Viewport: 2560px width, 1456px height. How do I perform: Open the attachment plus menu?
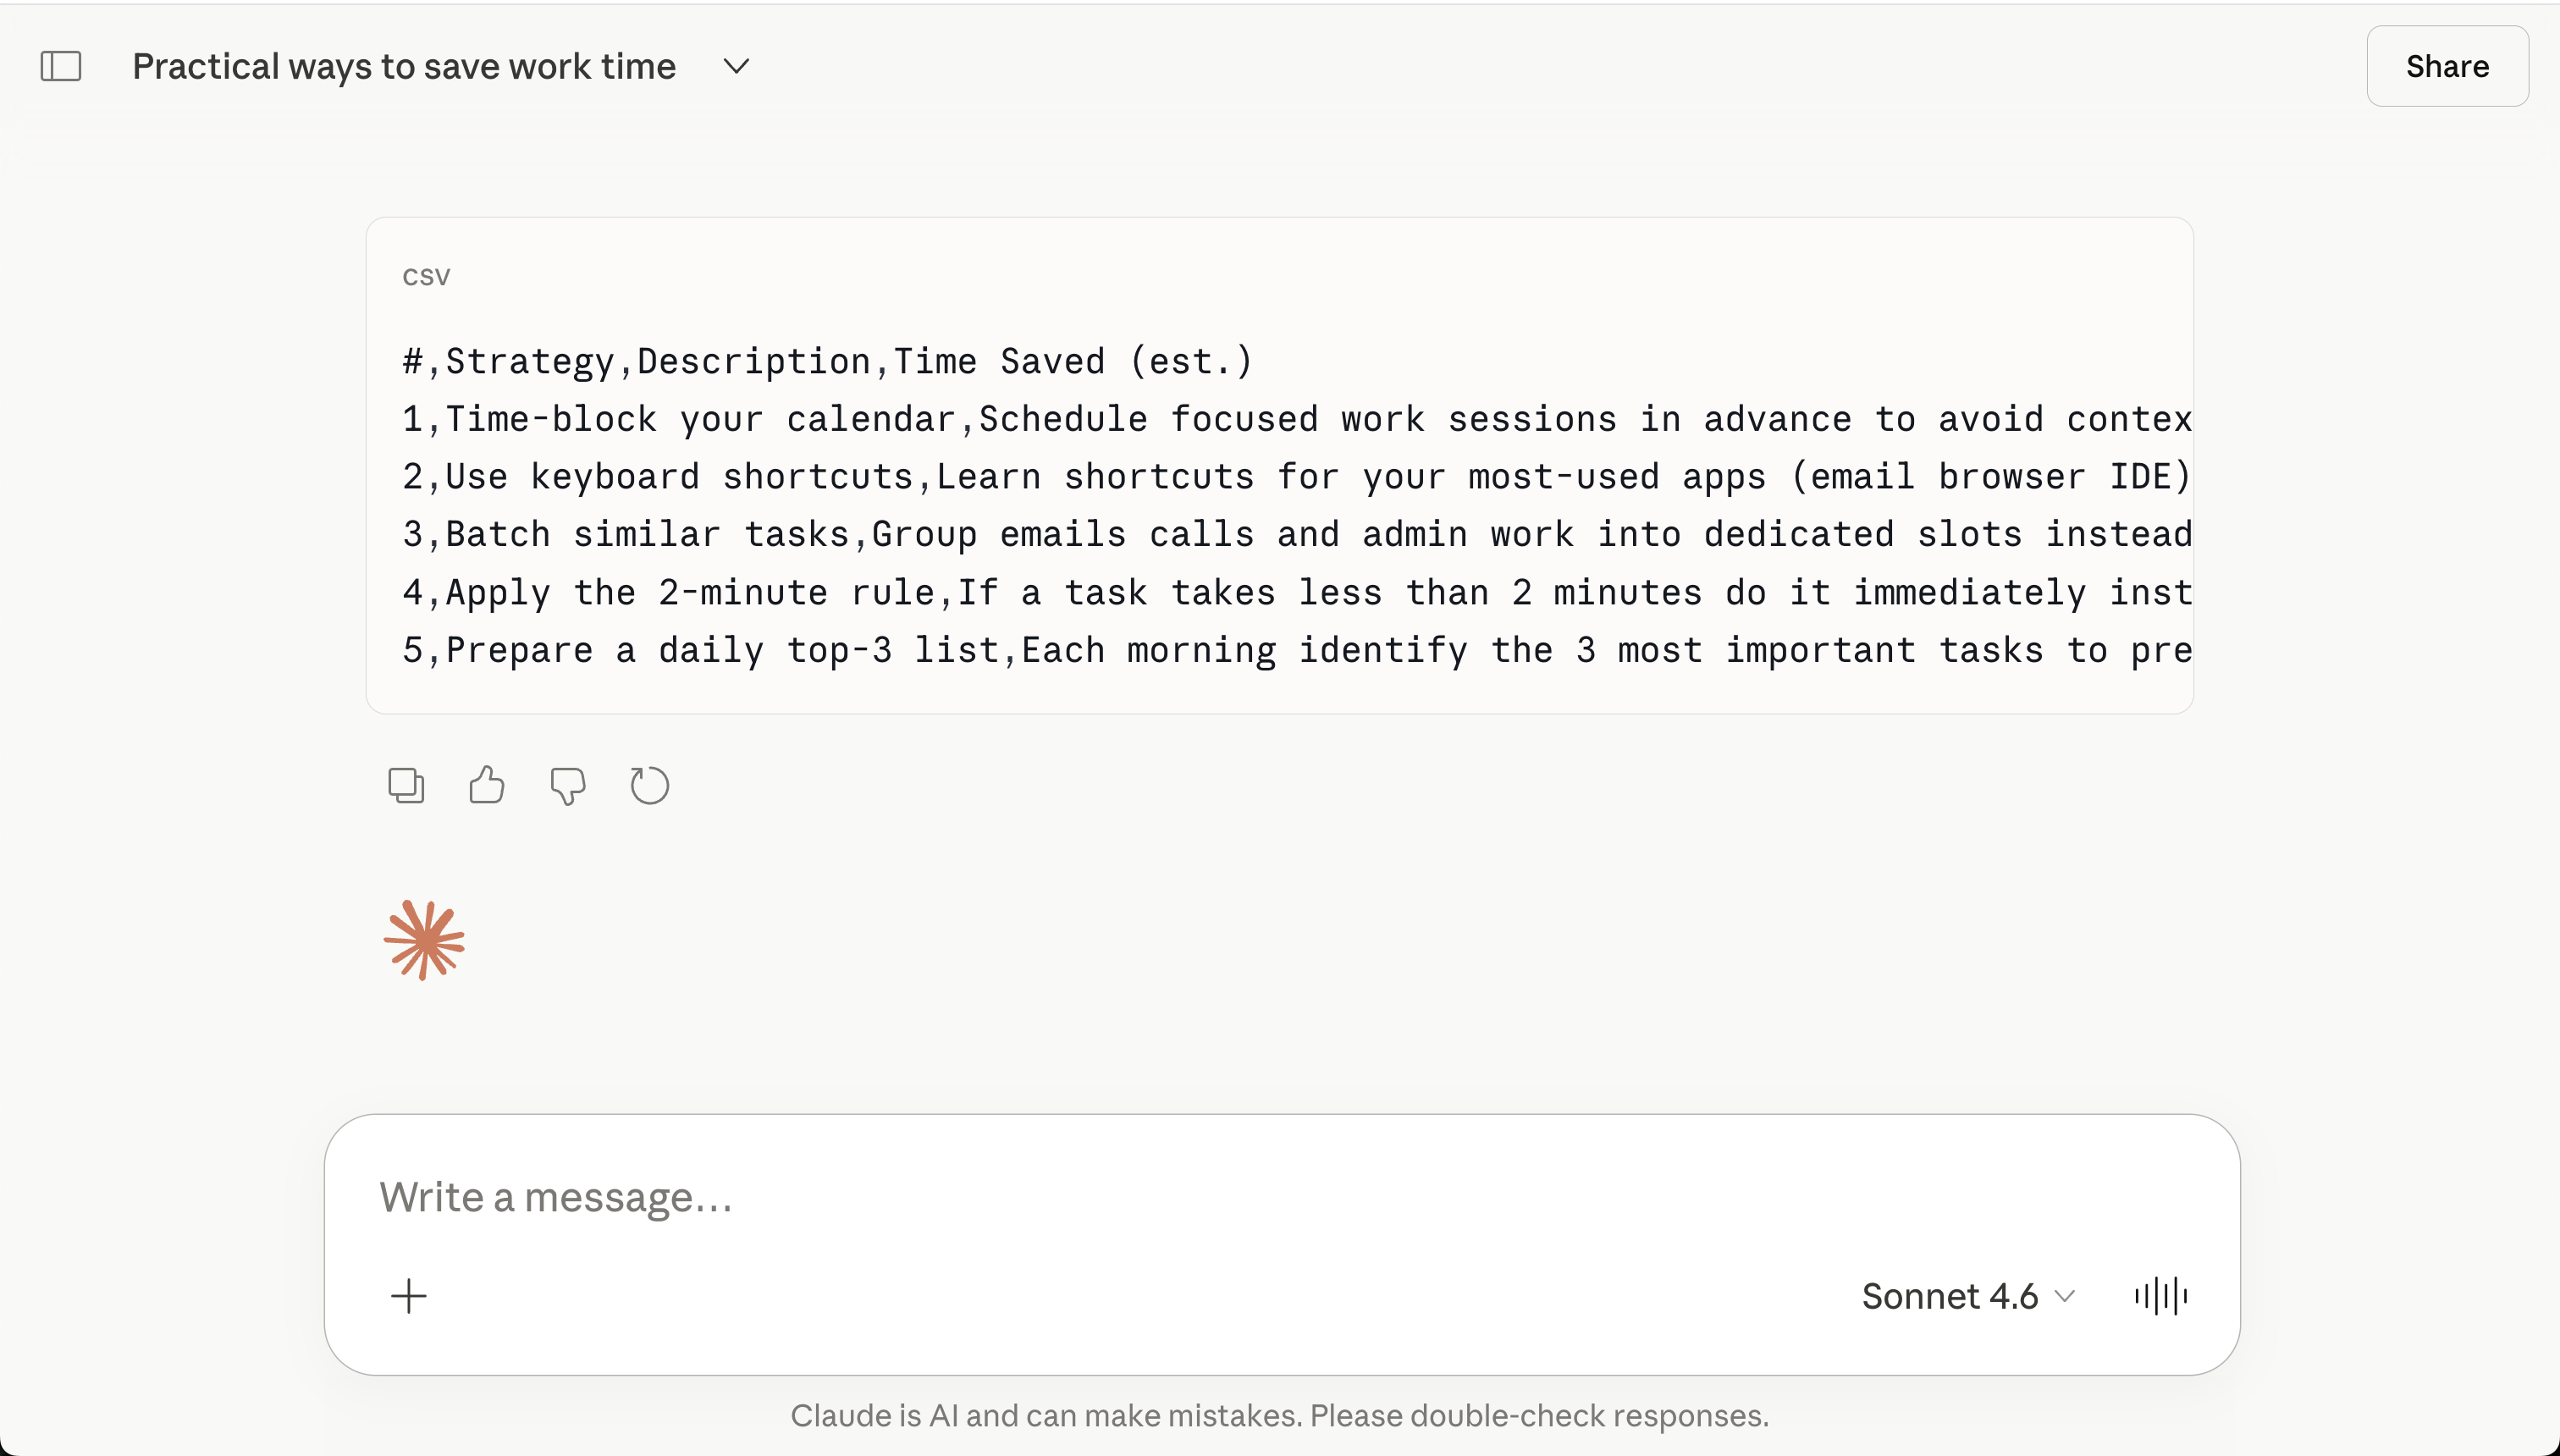[408, 1296]
